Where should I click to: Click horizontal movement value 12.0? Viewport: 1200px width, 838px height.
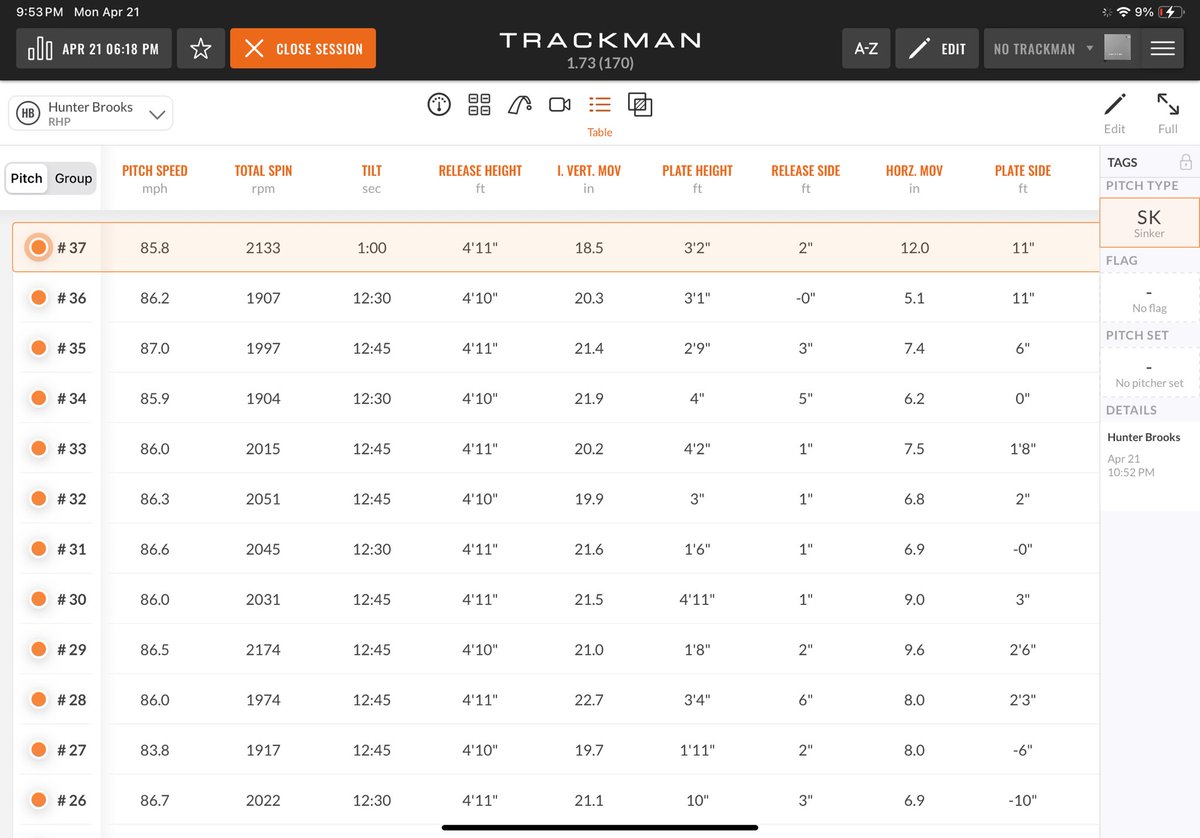click(x=914, y=247)
